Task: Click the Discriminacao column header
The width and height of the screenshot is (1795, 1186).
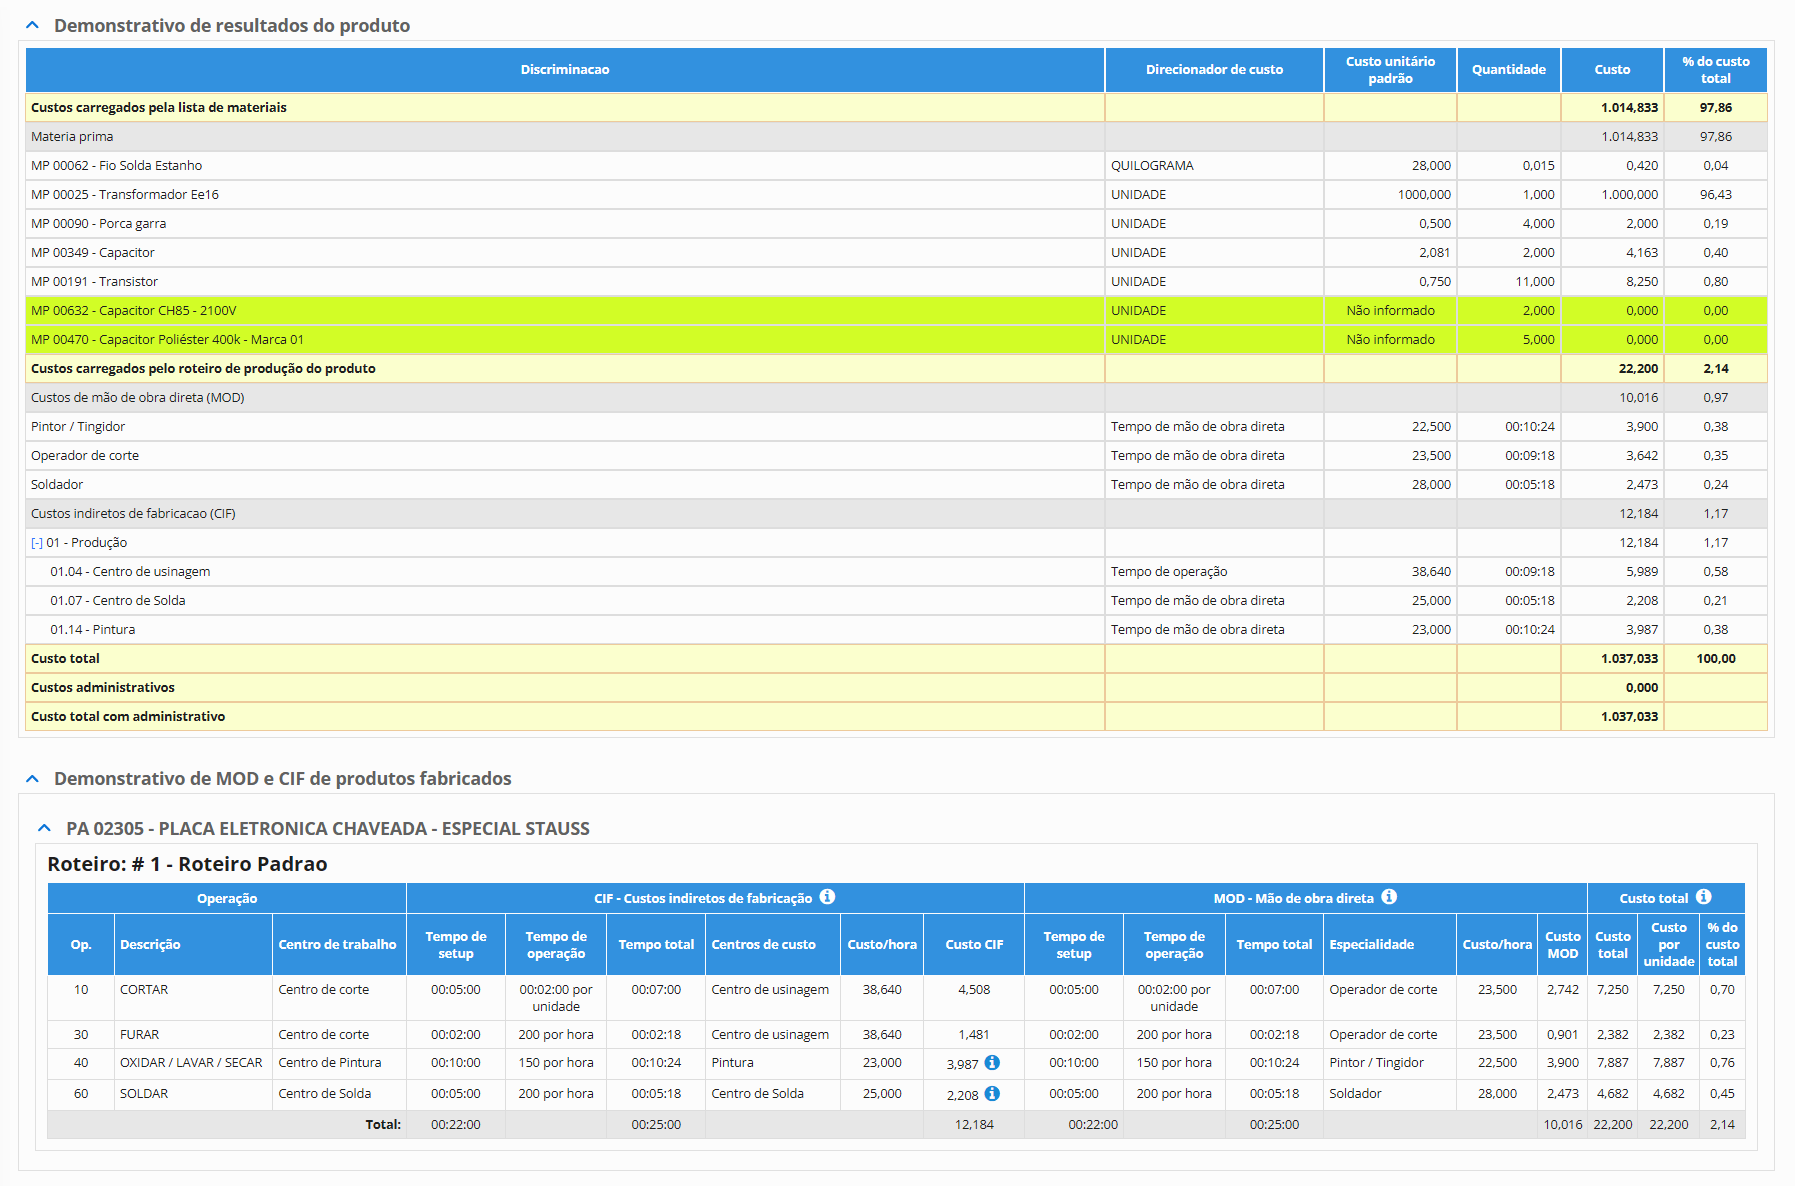Action: (x=564, y=70)
